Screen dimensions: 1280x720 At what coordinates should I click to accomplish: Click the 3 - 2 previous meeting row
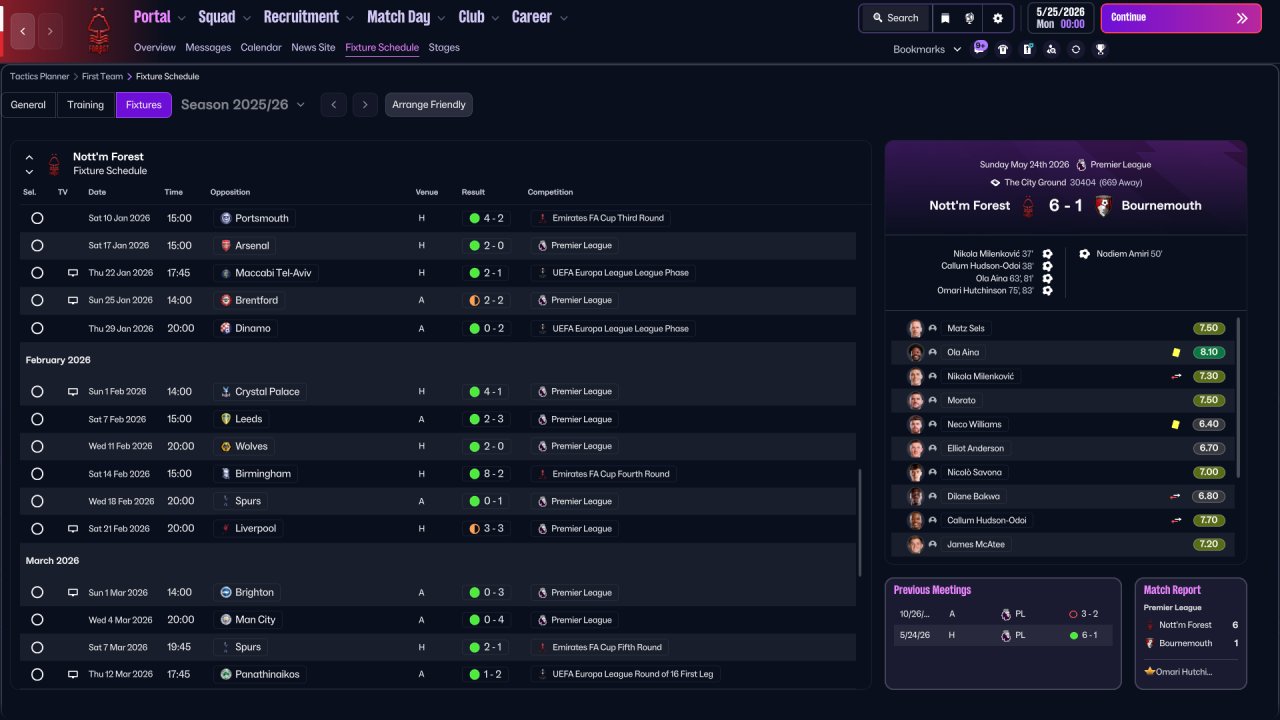1003,614
